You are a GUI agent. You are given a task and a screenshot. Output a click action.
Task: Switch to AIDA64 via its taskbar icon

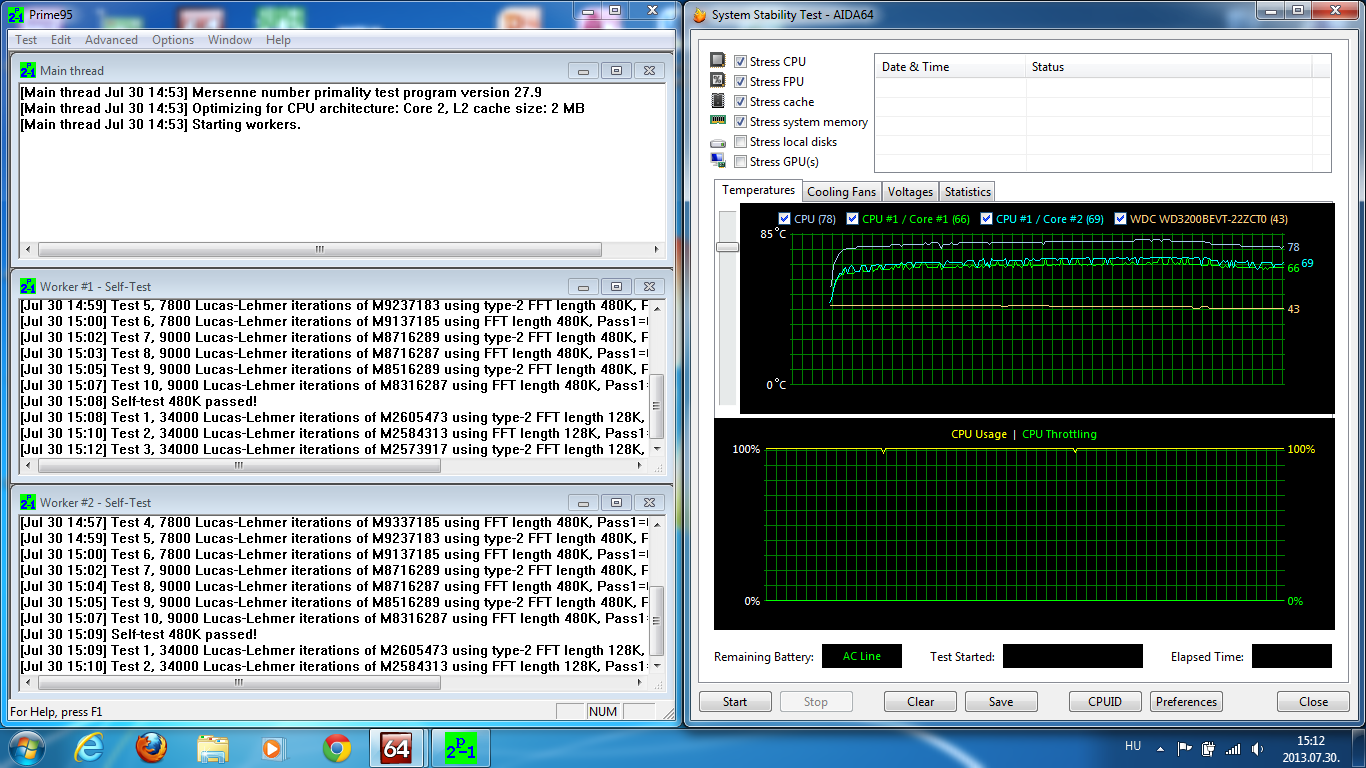coord(398,748)
